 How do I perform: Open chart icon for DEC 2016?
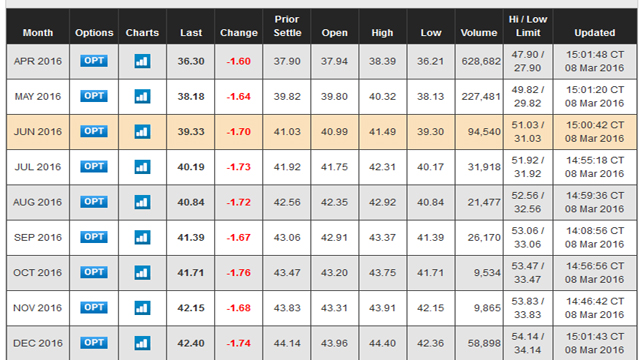pos(142,343)
